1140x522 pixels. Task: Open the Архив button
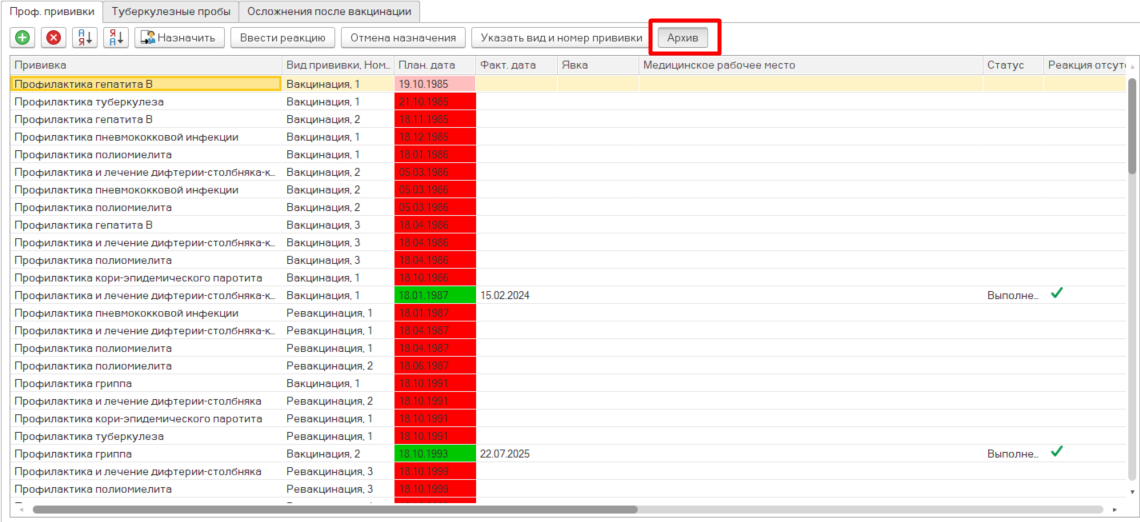coord(685,38)
